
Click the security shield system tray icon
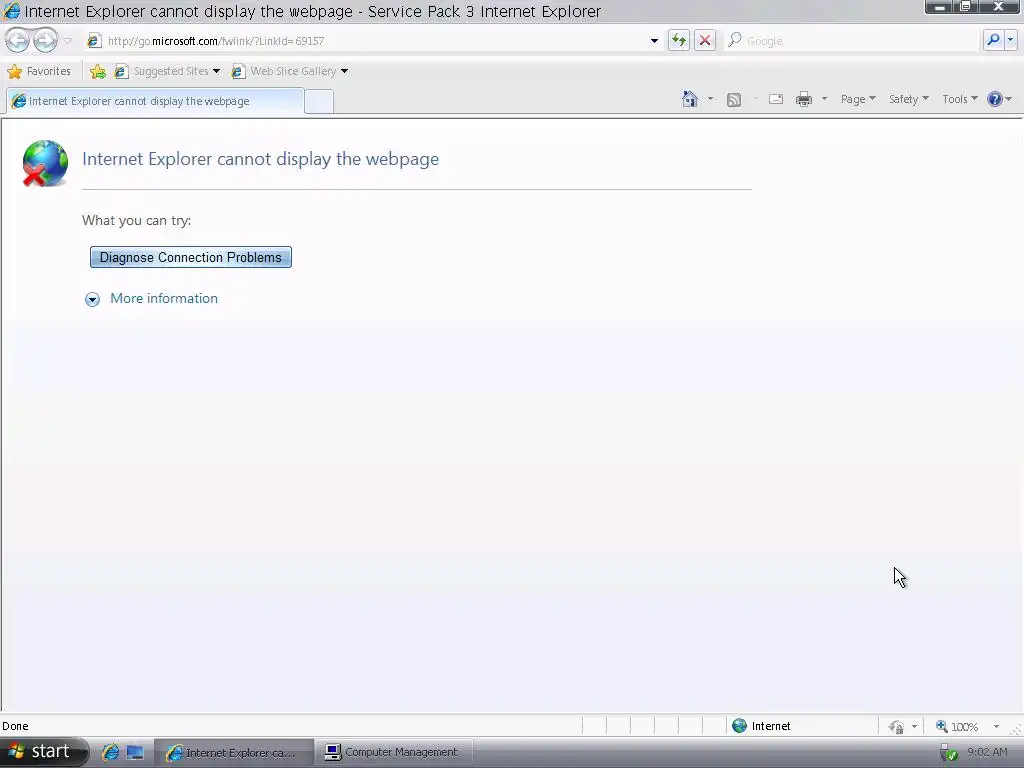point(949,753)
